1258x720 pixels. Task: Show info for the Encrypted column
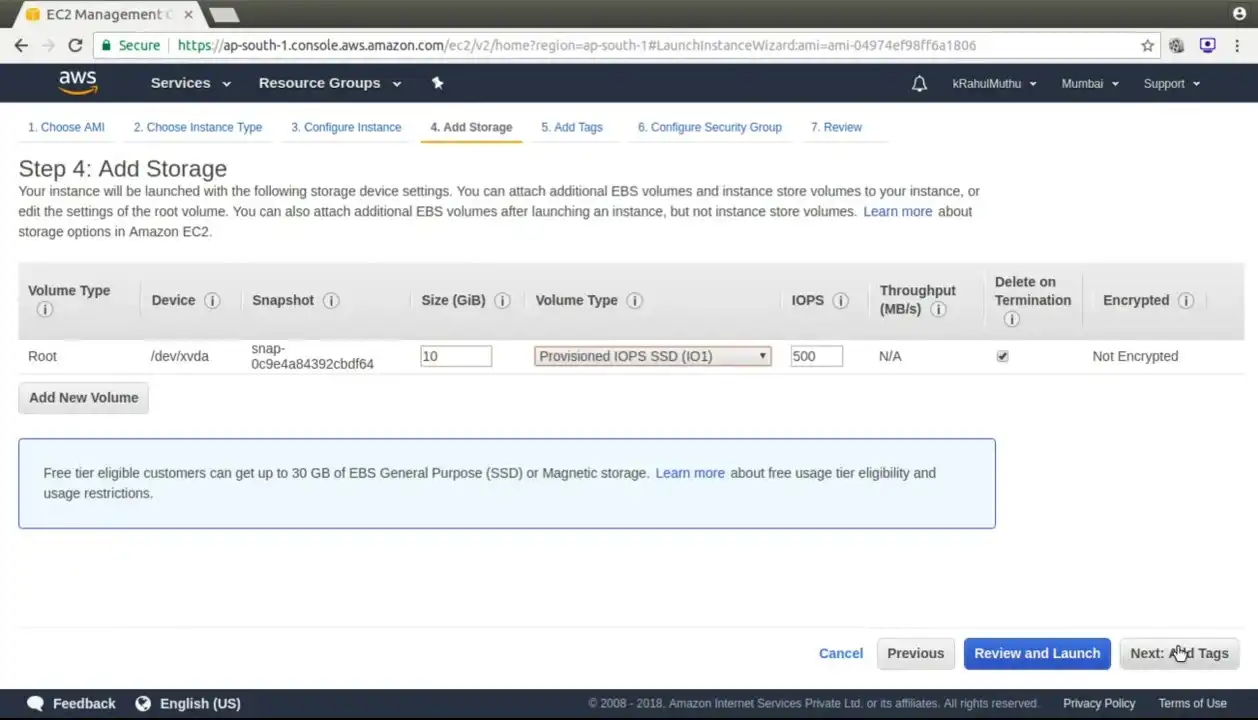click(x=1186, y=300)
